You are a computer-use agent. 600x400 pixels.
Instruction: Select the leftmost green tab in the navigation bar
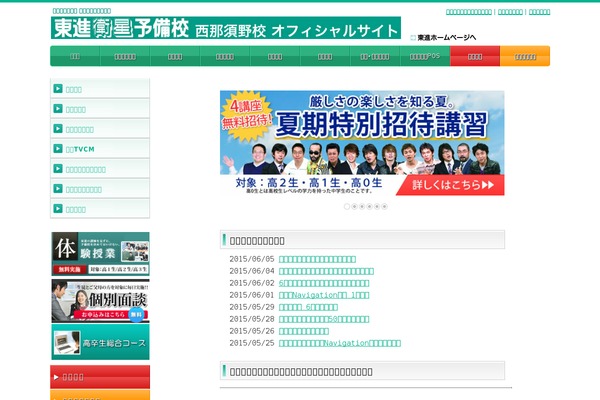coord(75,56)
